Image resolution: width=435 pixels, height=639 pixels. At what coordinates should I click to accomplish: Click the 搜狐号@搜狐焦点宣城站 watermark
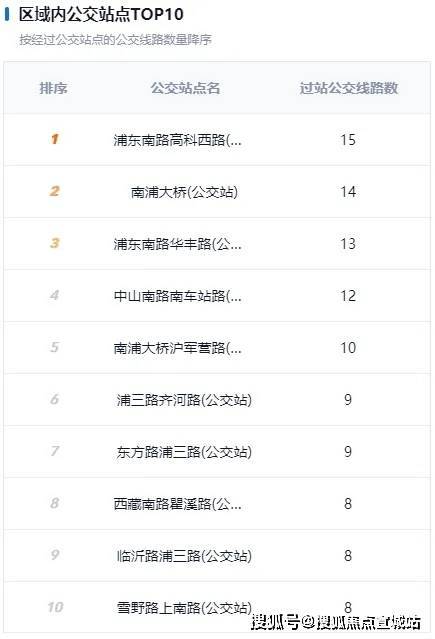[x=336, y=622]
